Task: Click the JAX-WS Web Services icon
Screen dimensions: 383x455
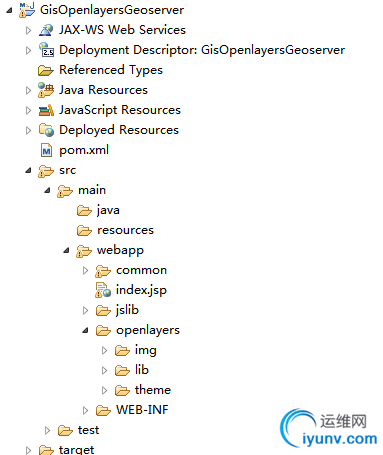Action: 46,30
